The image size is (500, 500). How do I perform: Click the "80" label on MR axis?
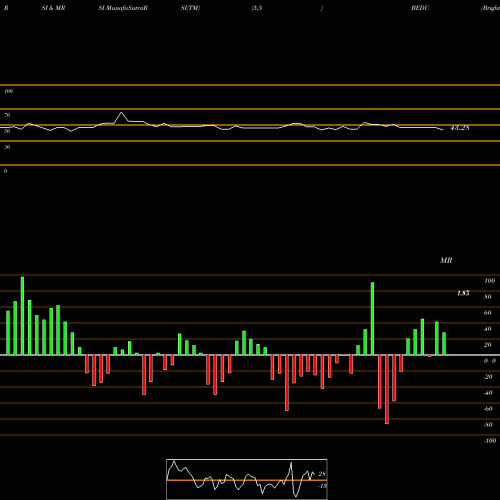(x=487, y=297)
